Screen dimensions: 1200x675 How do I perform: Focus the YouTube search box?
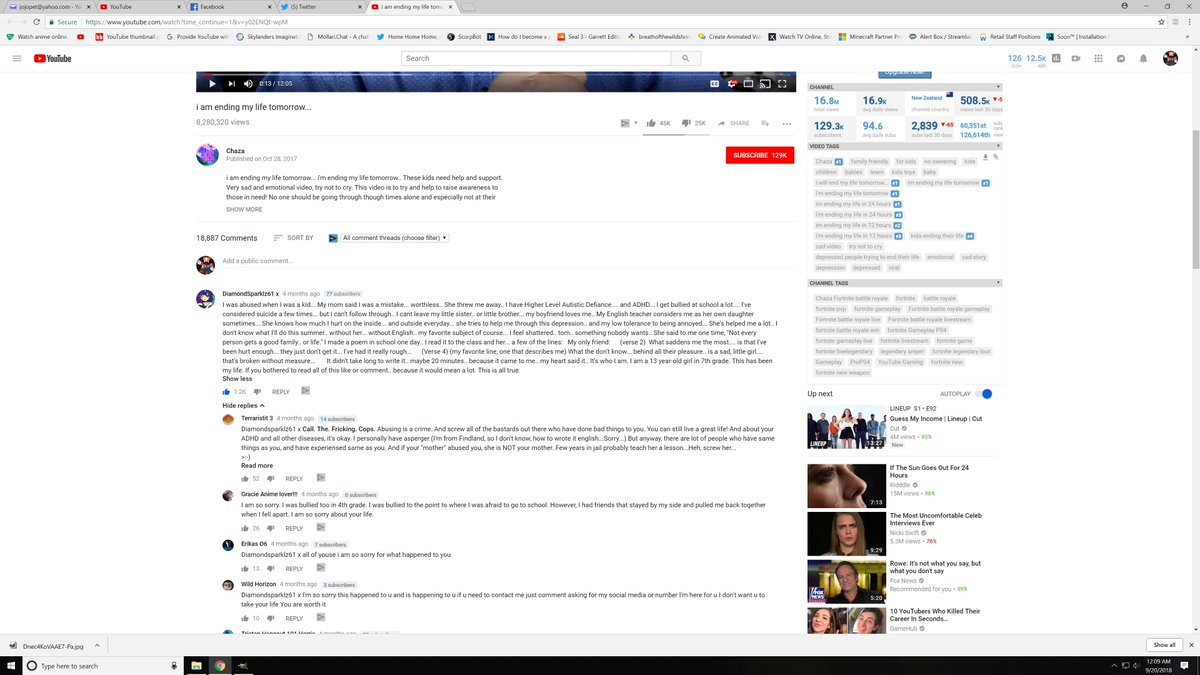535,58
